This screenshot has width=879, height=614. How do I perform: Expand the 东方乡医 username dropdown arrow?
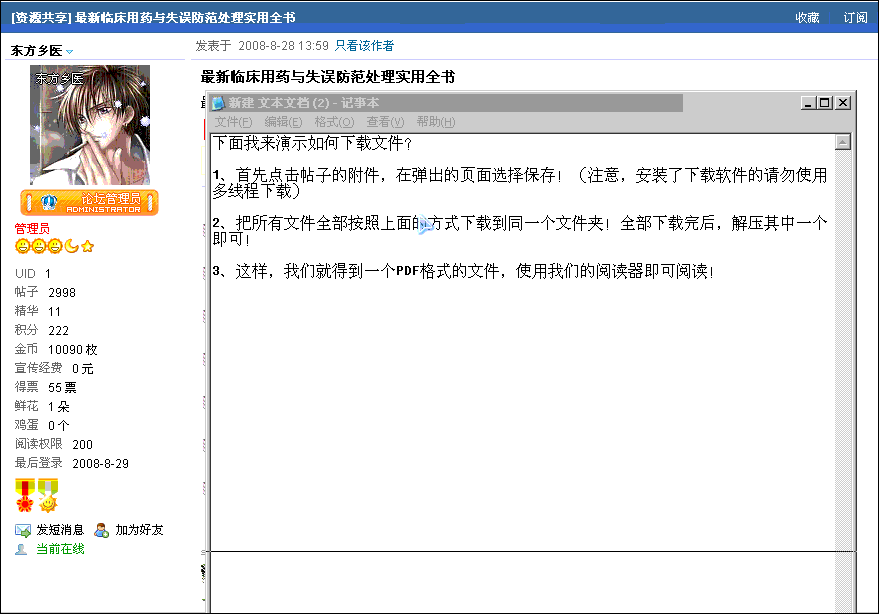point(70,51)
